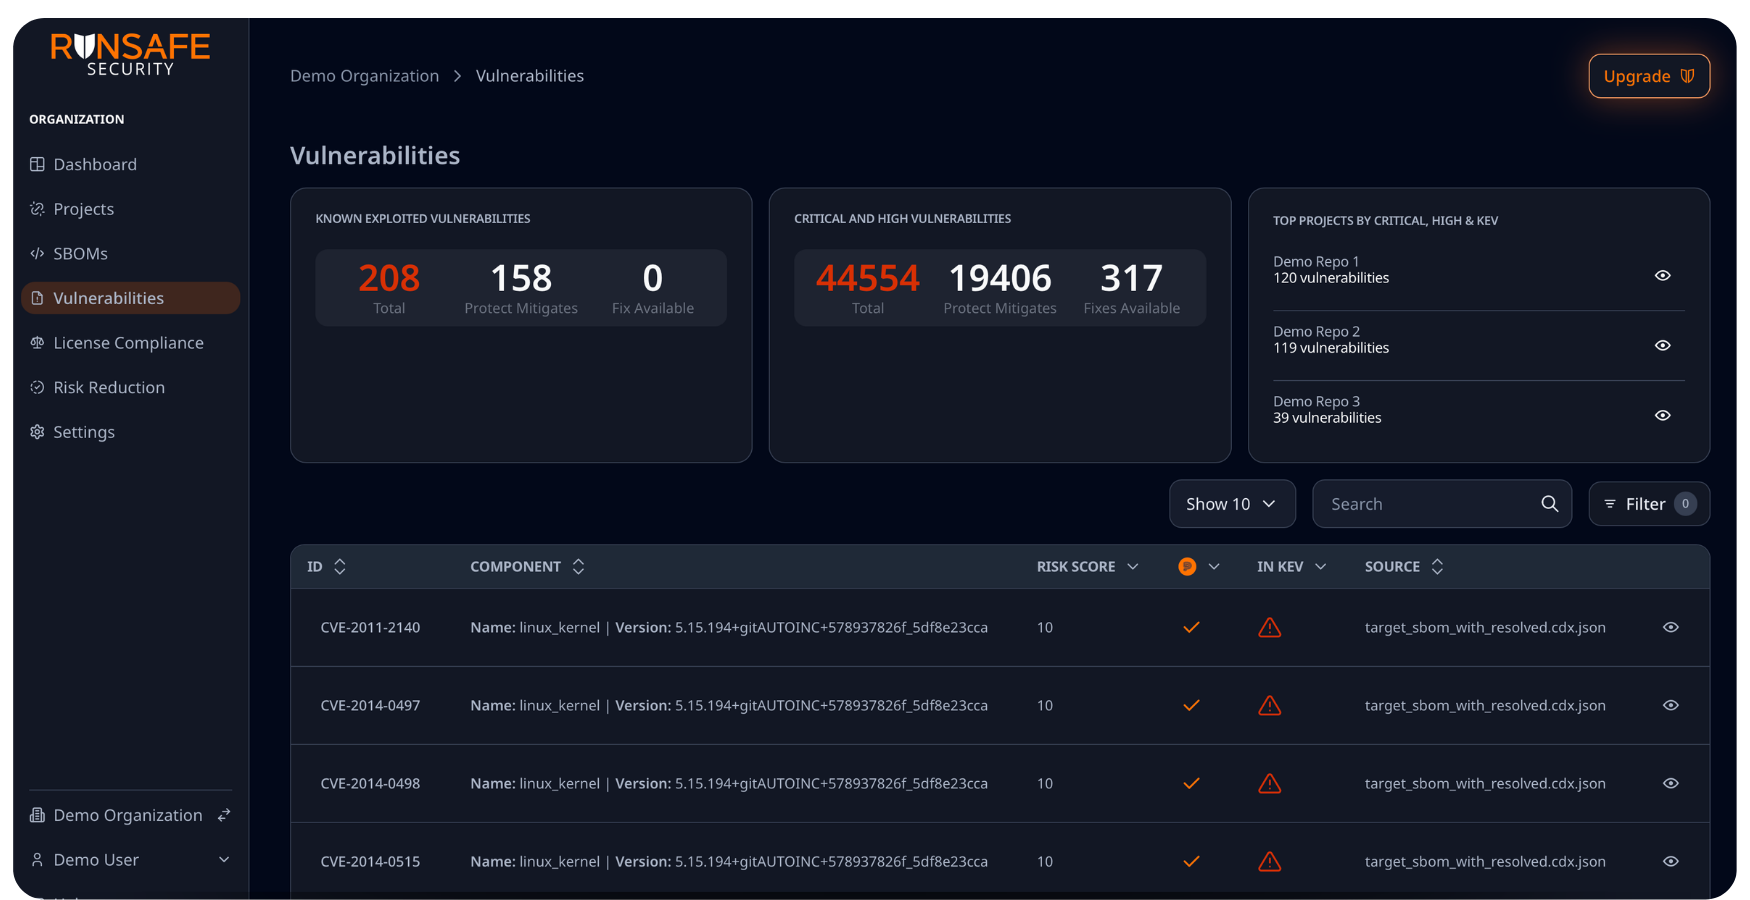Click the Settings gear icon
1750x900 pixels.
[37, 432]
